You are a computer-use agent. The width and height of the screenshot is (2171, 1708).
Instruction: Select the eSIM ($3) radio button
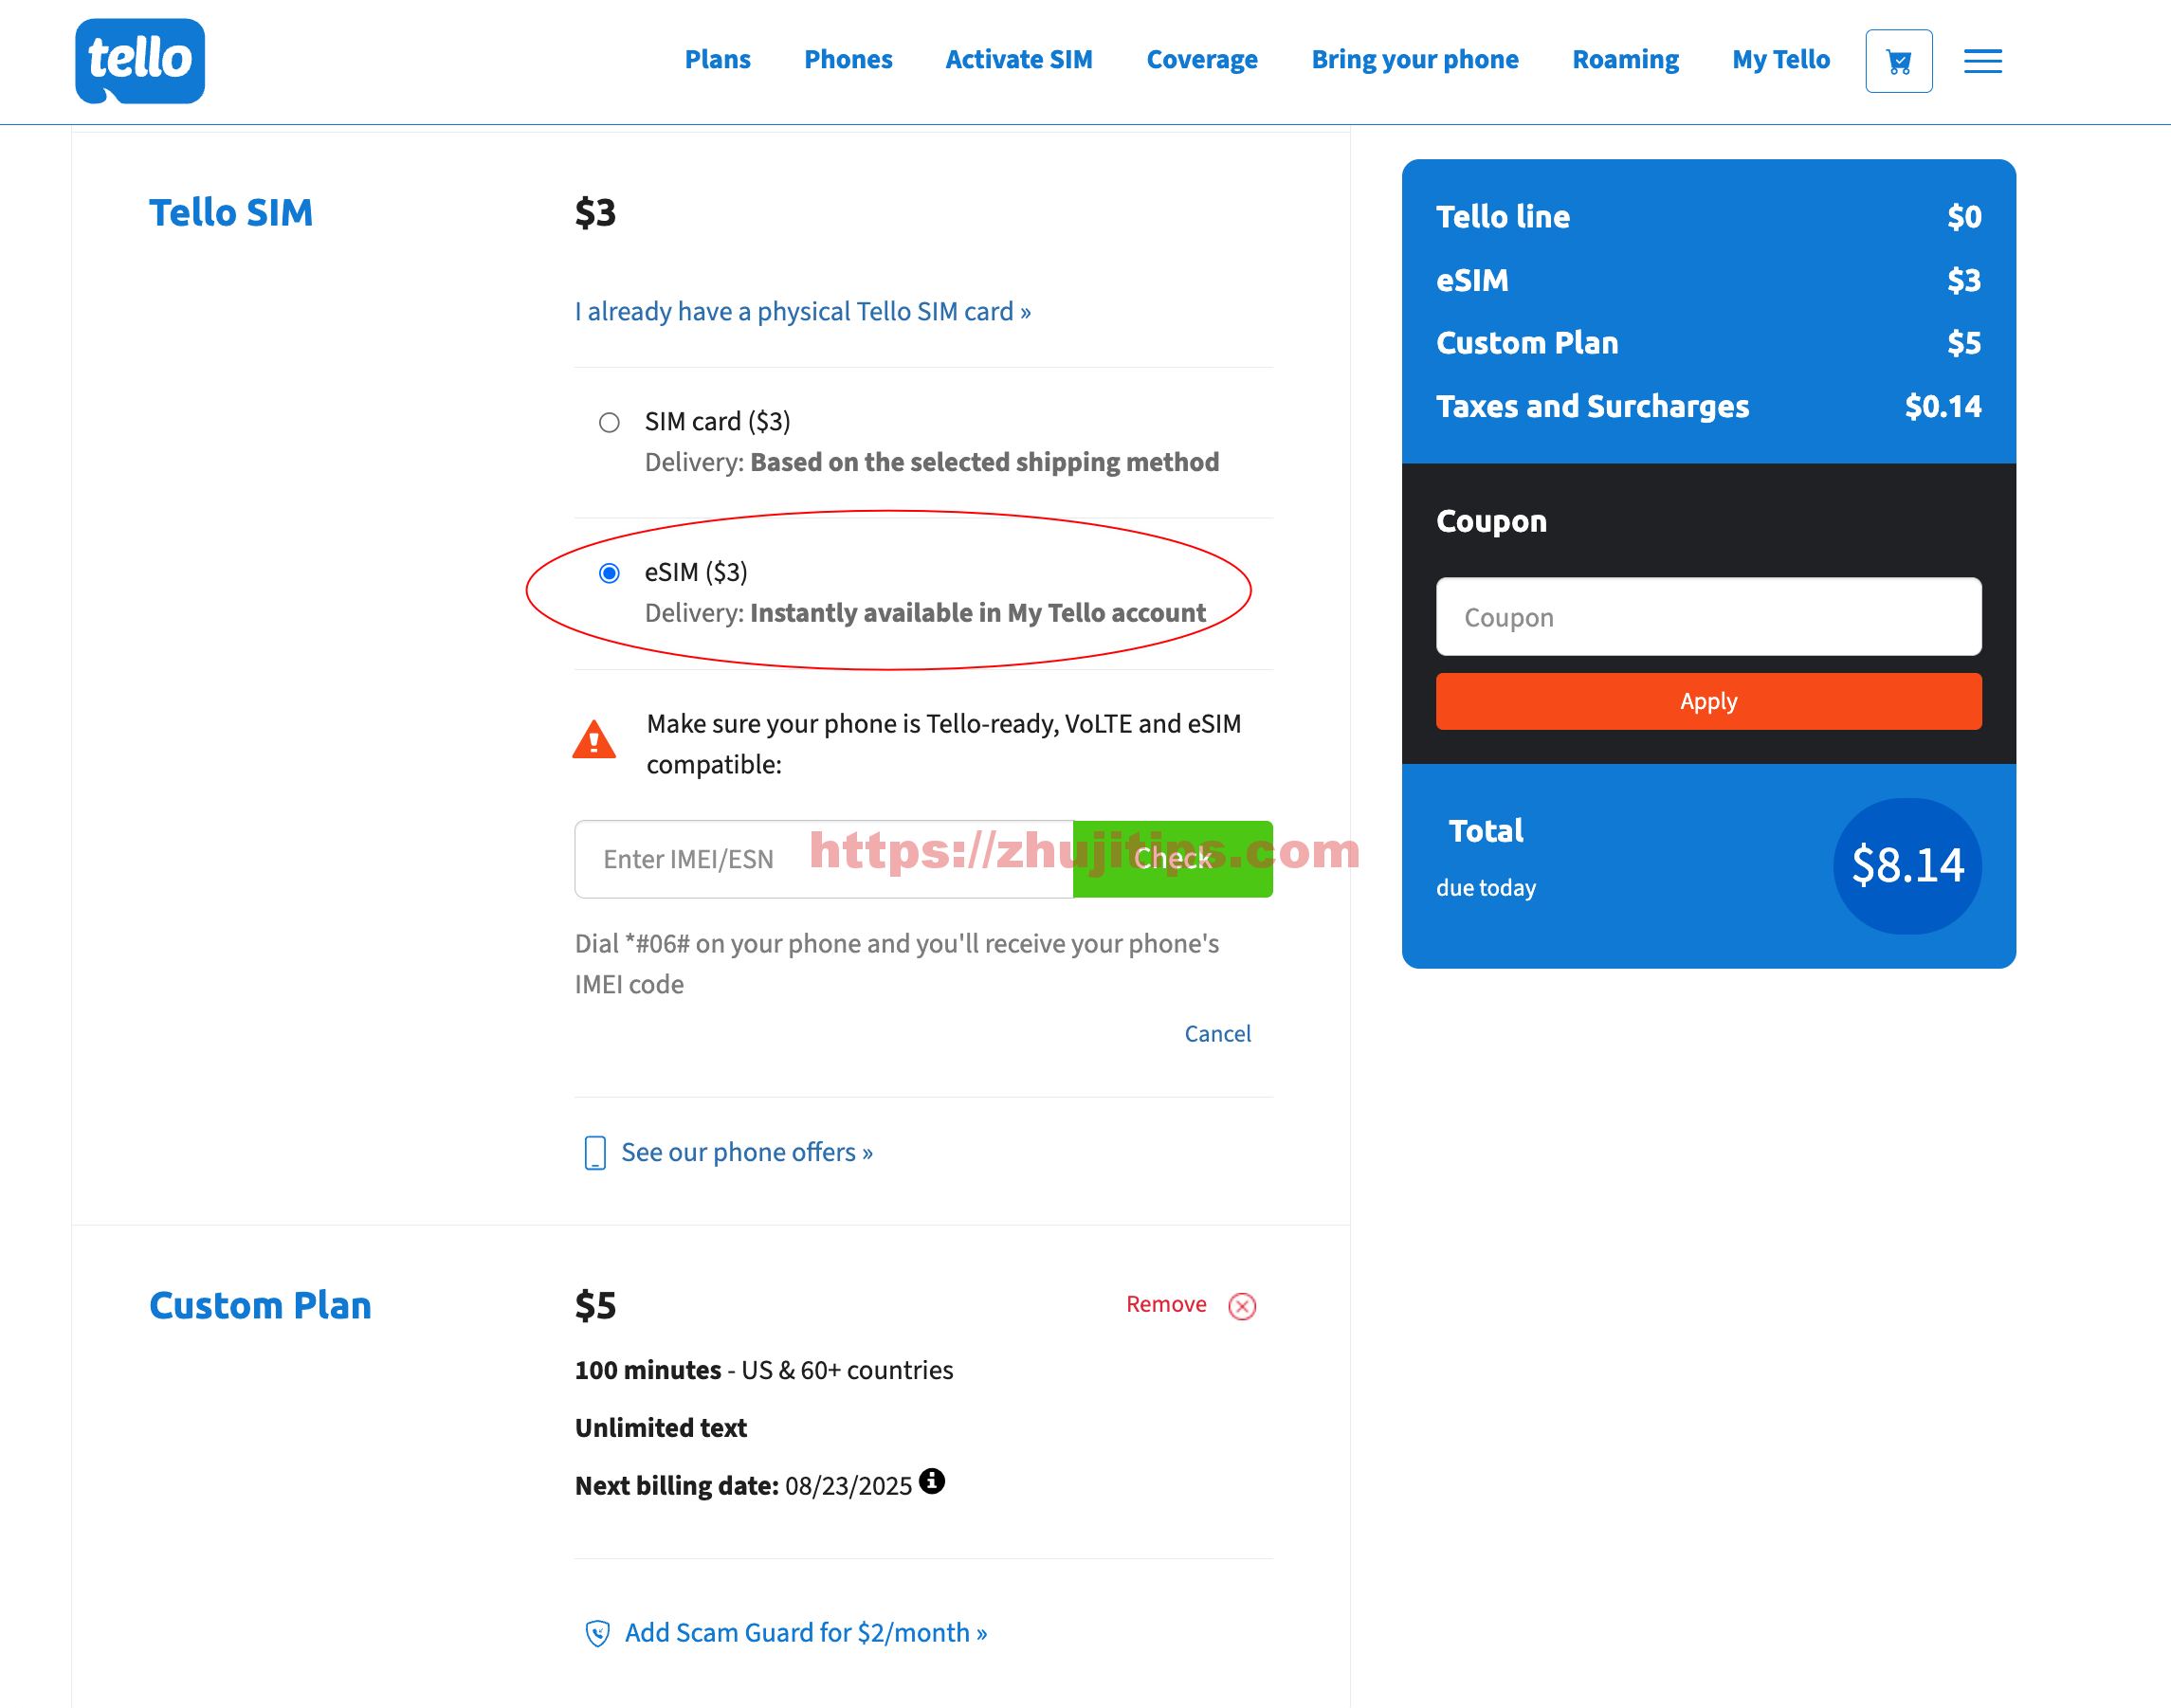point(609,573)
